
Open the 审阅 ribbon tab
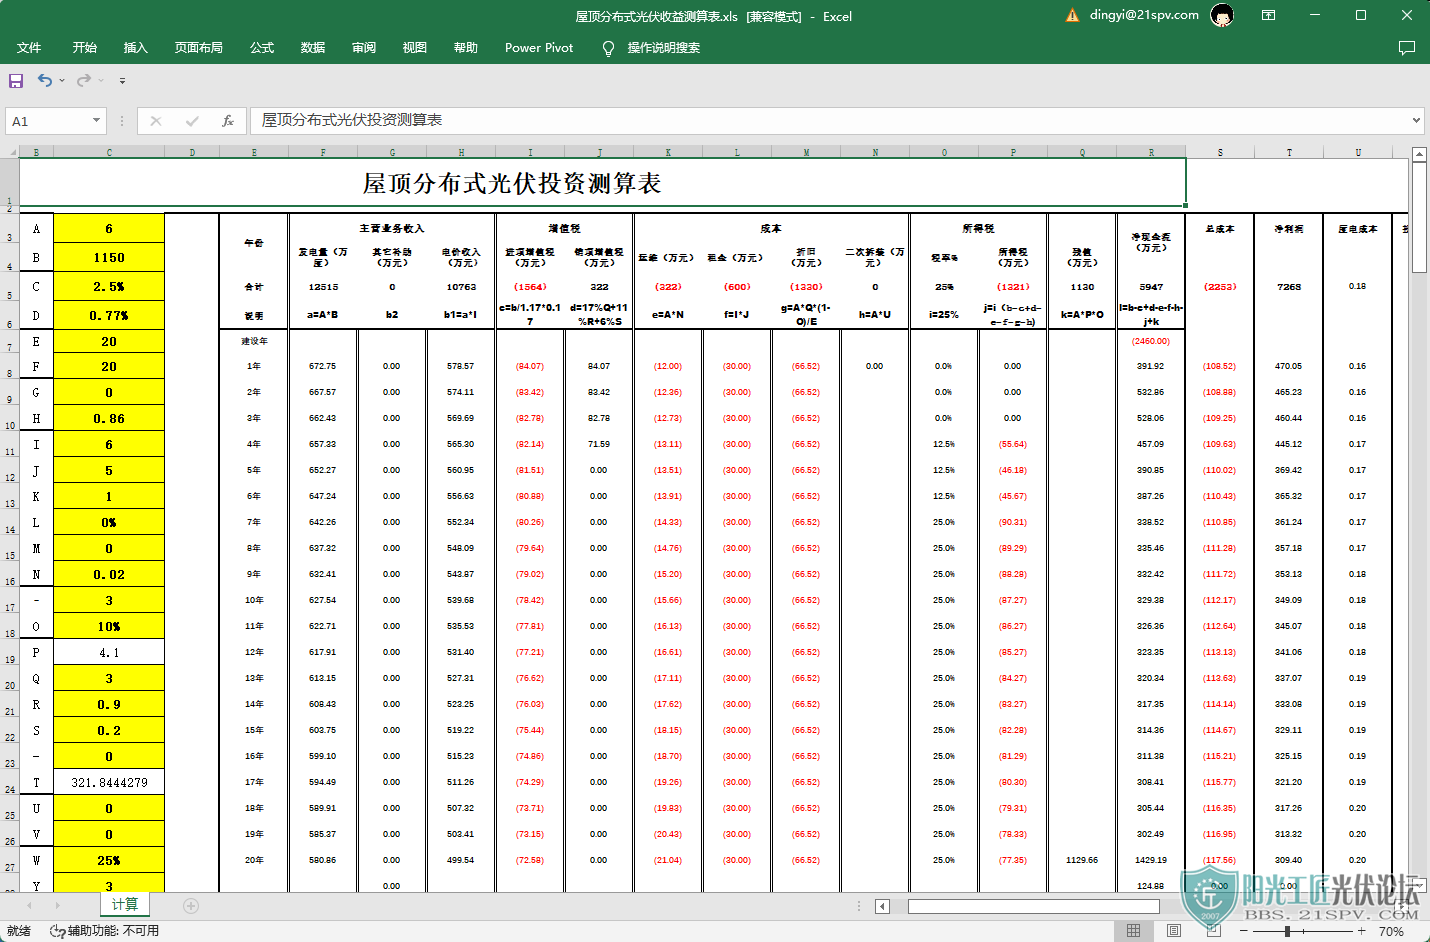(364, 47)
